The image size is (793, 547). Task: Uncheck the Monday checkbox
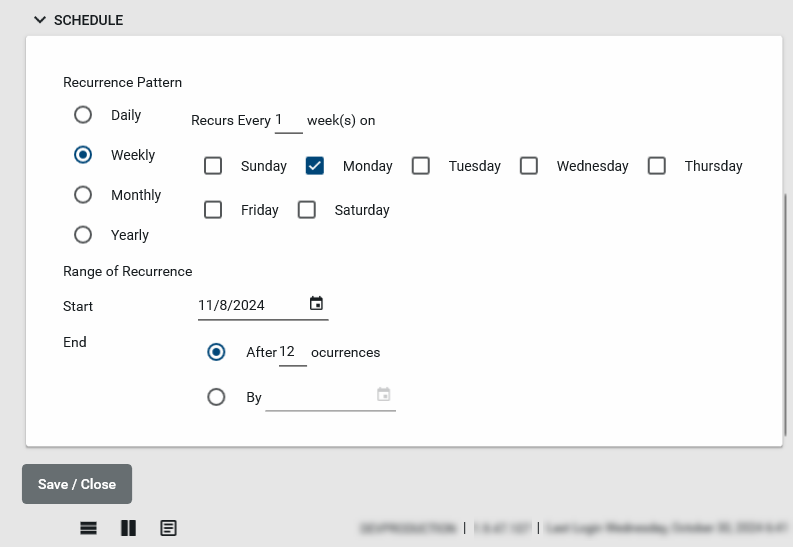click(x=315, y=166)
